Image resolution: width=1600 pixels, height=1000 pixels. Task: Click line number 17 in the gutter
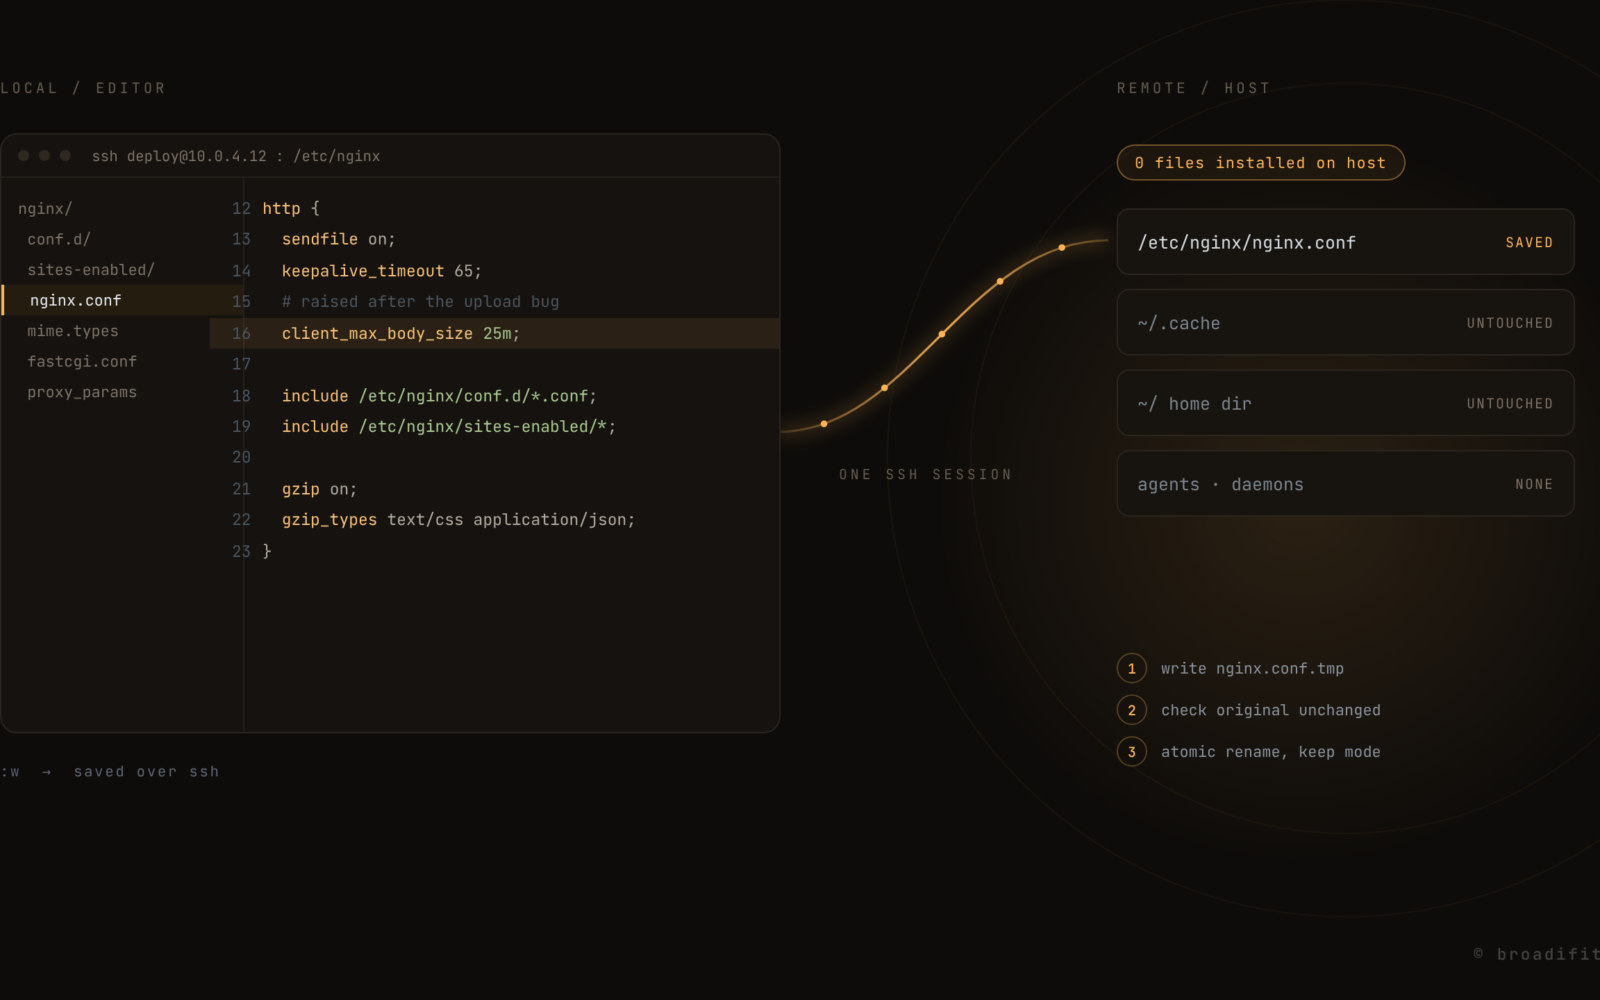pos(241,364)
